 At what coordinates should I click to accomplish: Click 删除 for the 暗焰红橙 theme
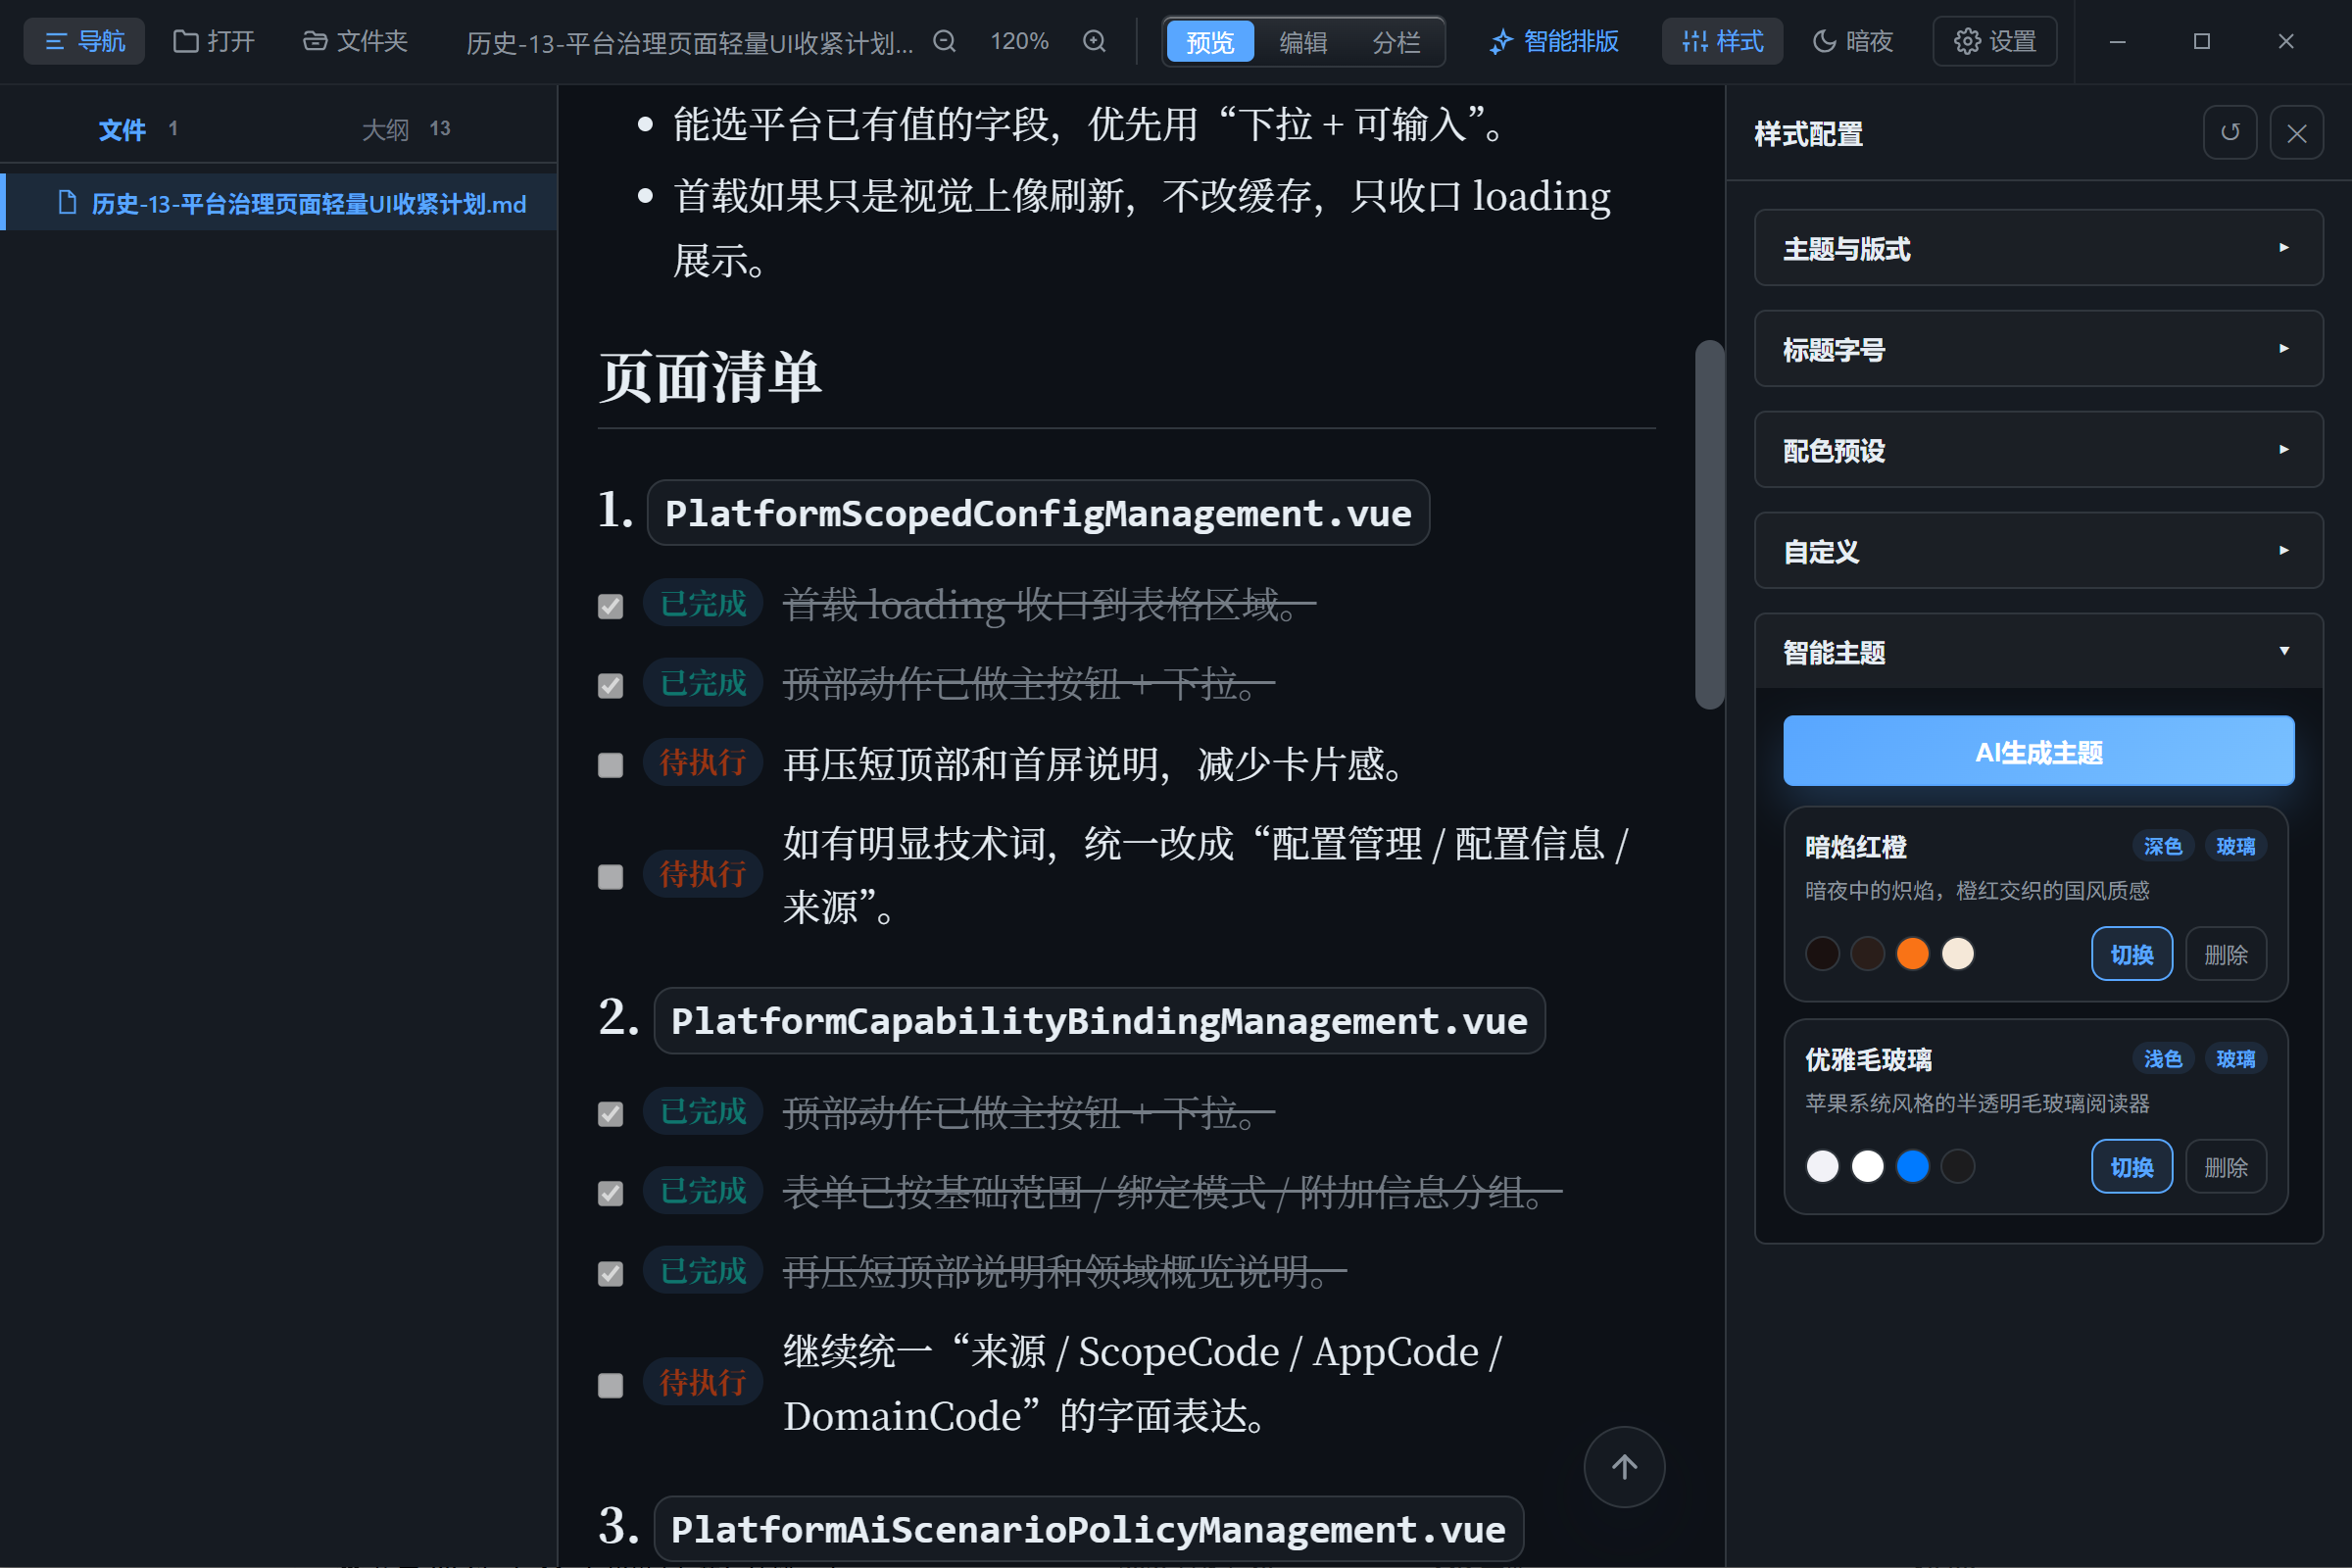click(2225, 954)
